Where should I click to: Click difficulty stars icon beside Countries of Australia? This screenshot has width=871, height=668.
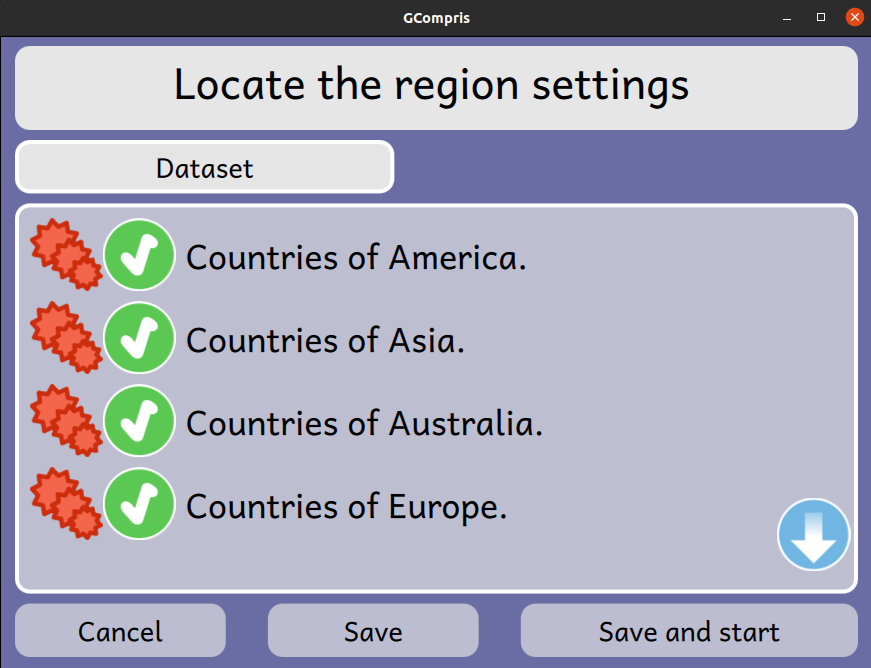(x=66, y=420)
